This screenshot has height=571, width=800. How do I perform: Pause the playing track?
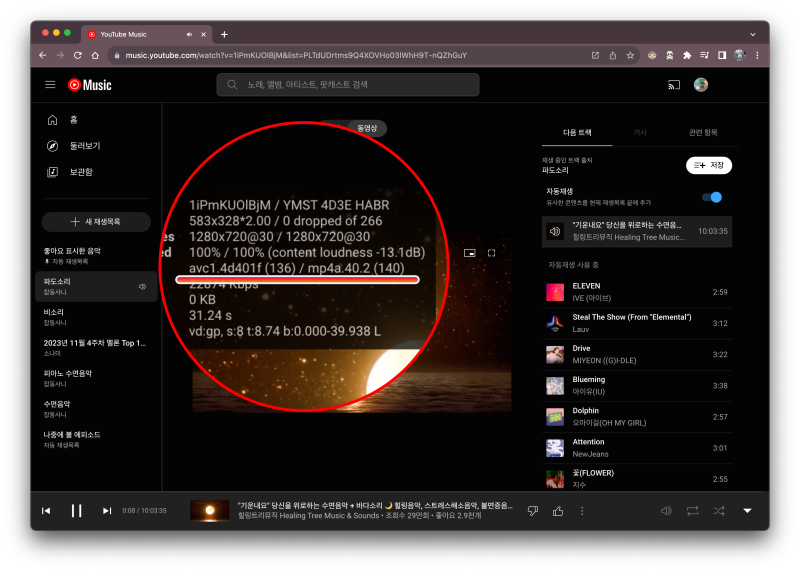click(77, 511)
